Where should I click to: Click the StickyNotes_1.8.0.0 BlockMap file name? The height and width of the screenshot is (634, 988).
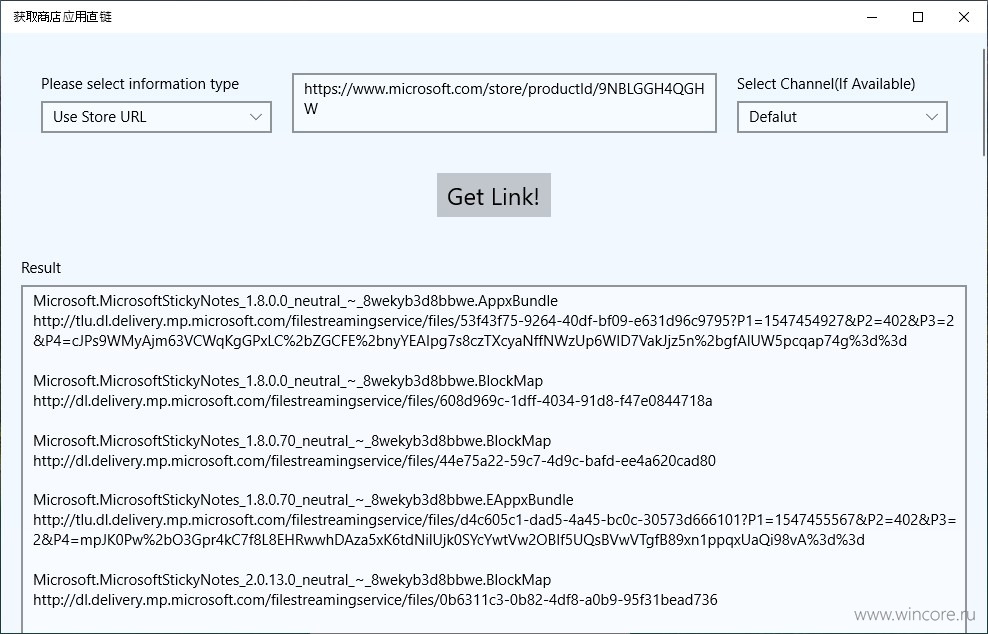(288, 381)
